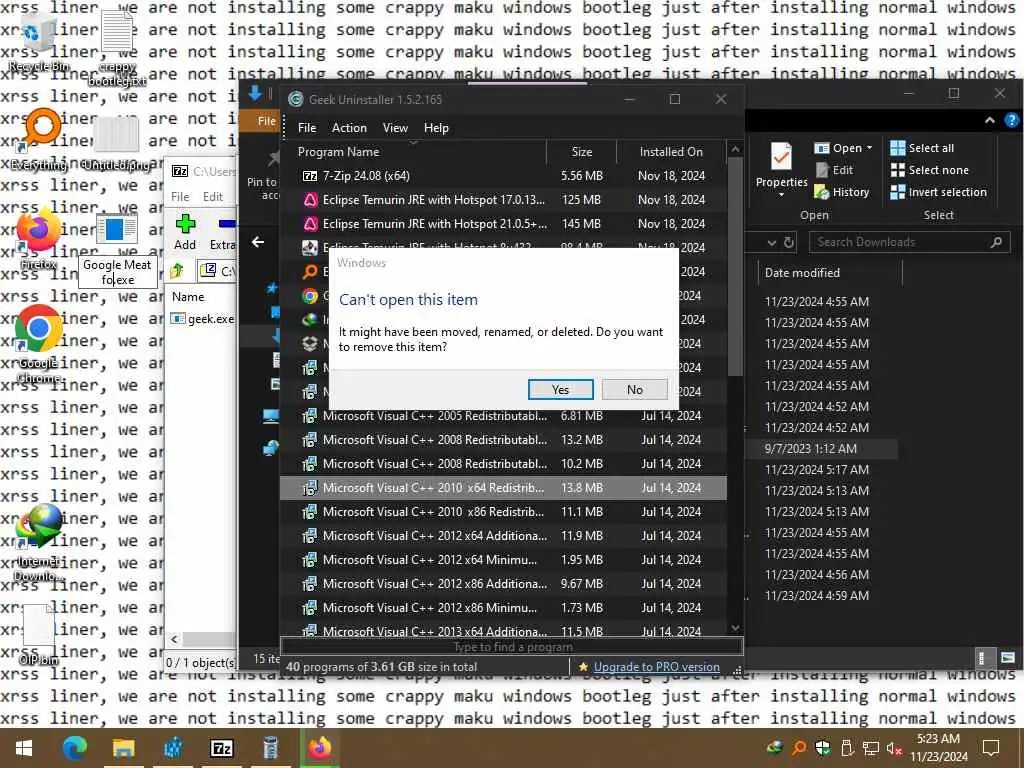Select the Everything desktop shortcut
Screen dimensions: 1024x768
coord(39,140)
